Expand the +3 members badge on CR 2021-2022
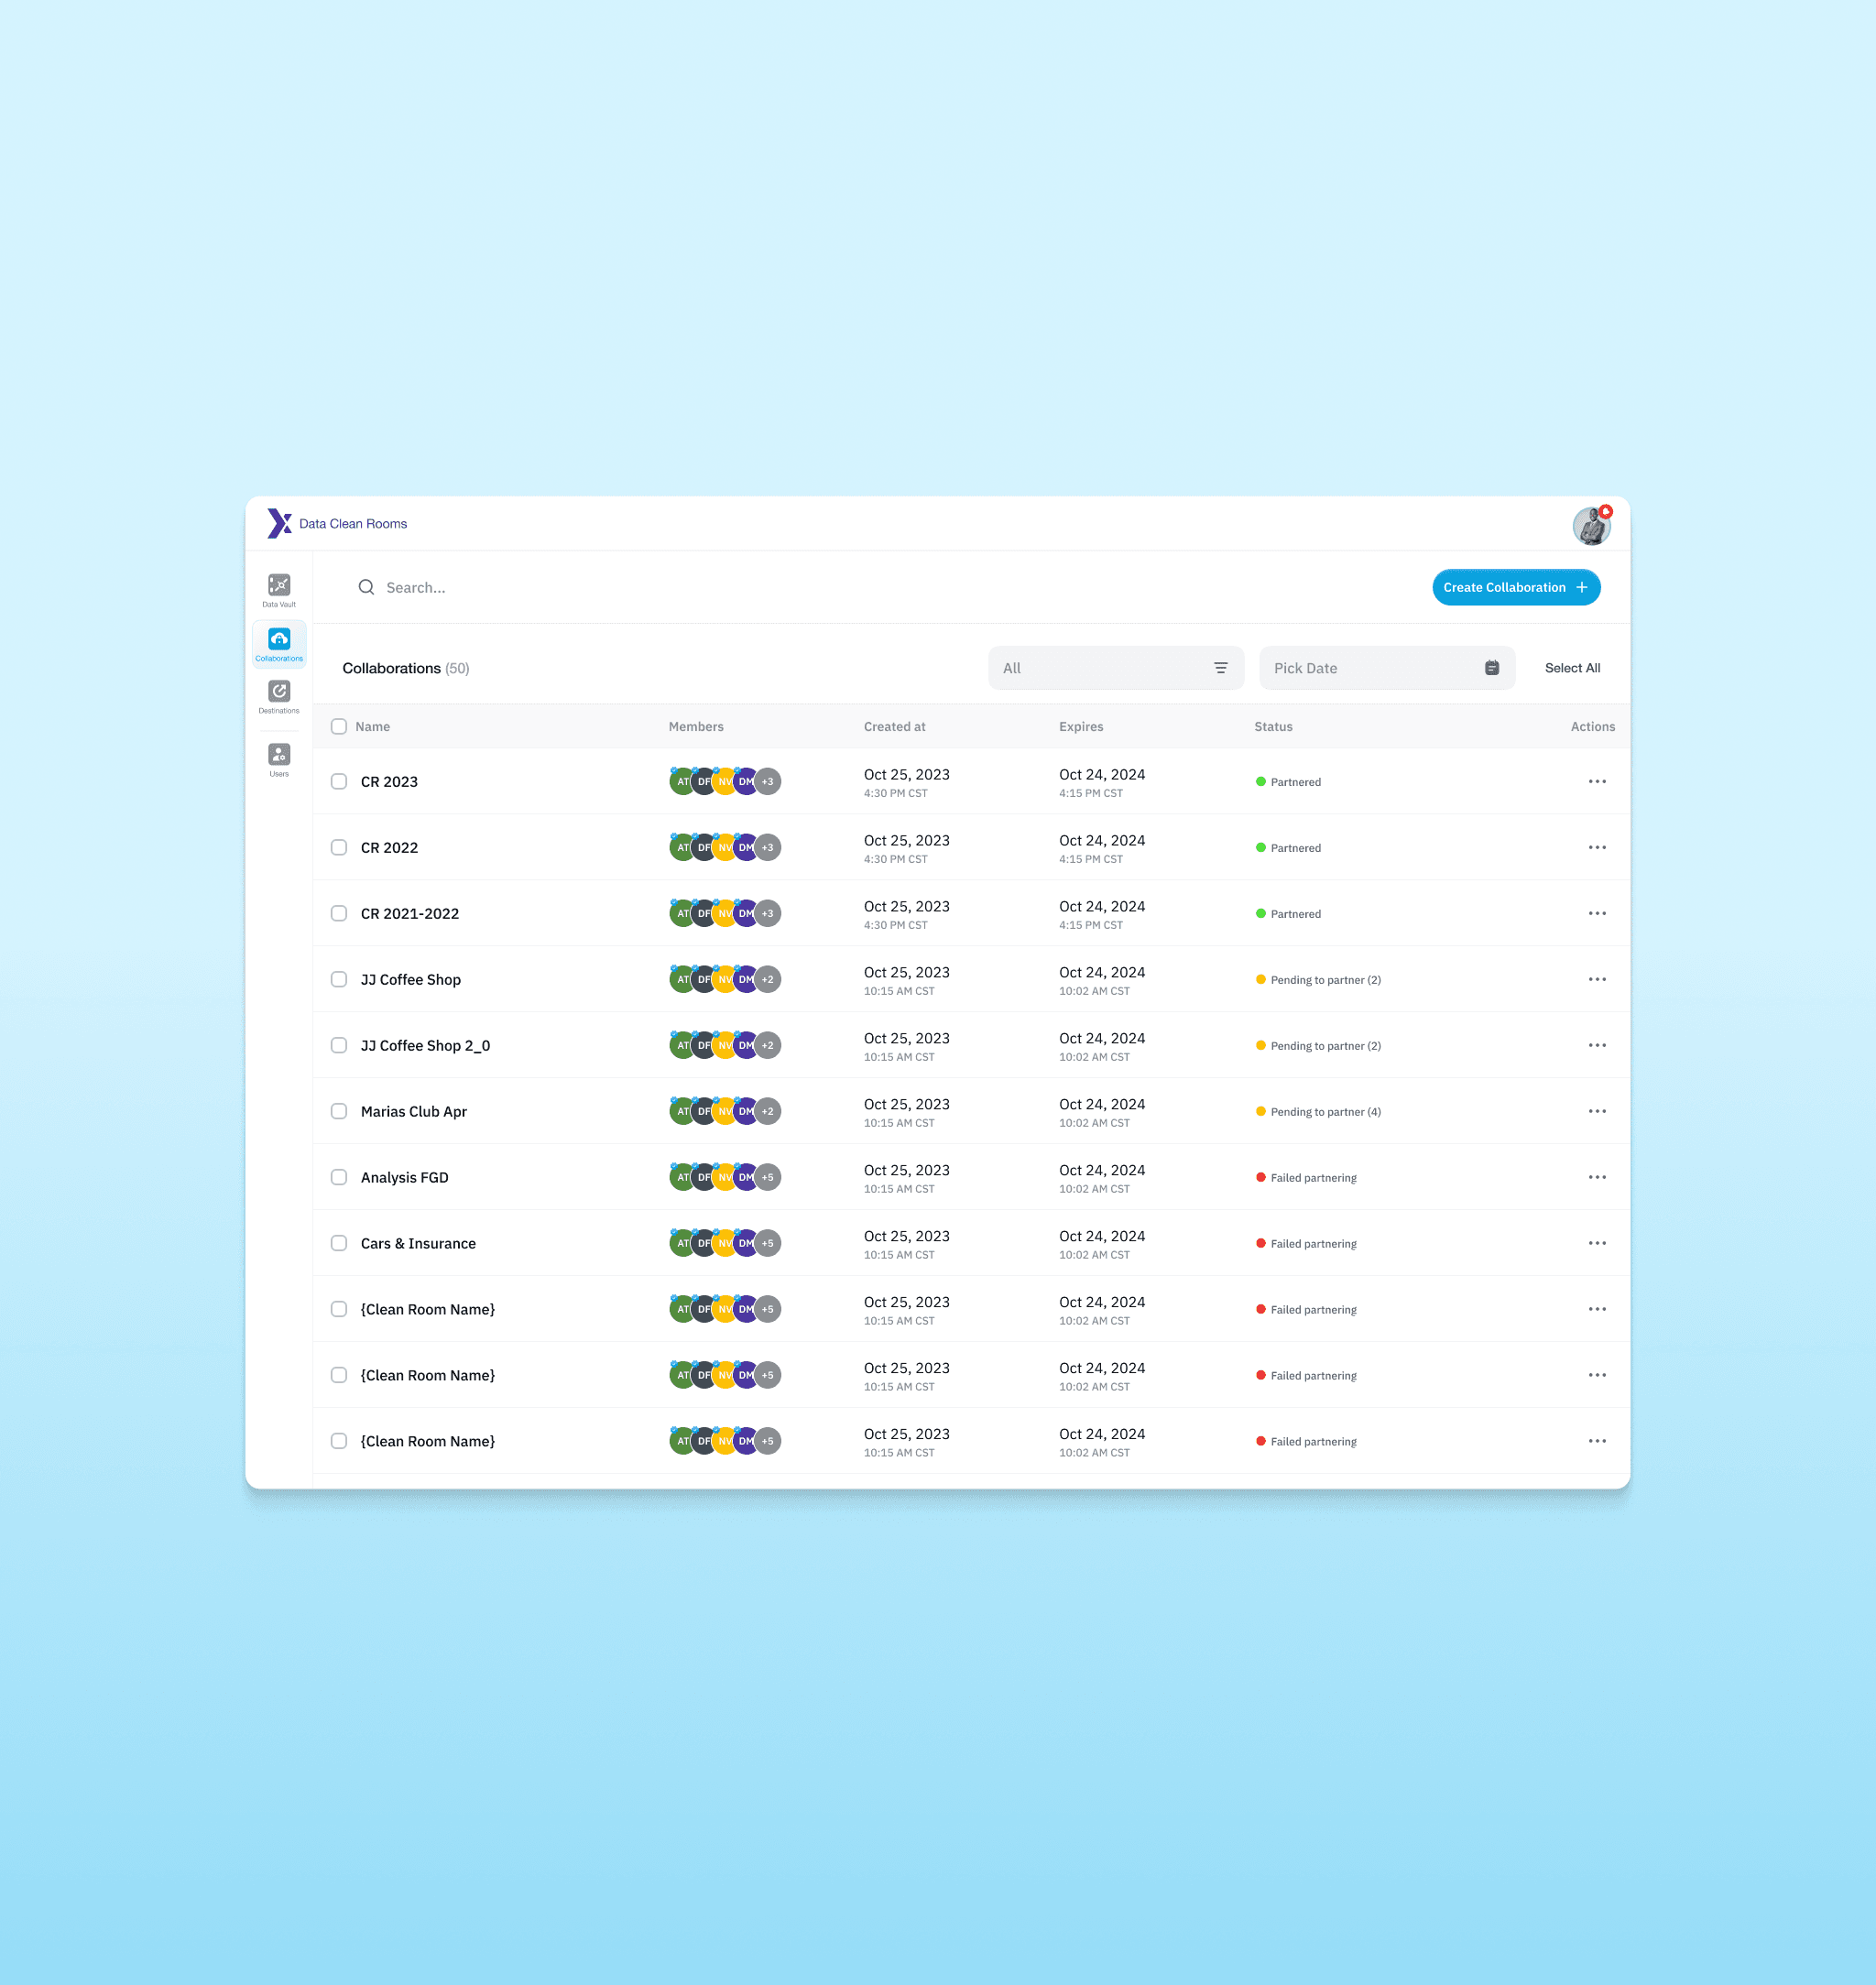Screen dimensions: 1876x1985 [x=768, y=913]
